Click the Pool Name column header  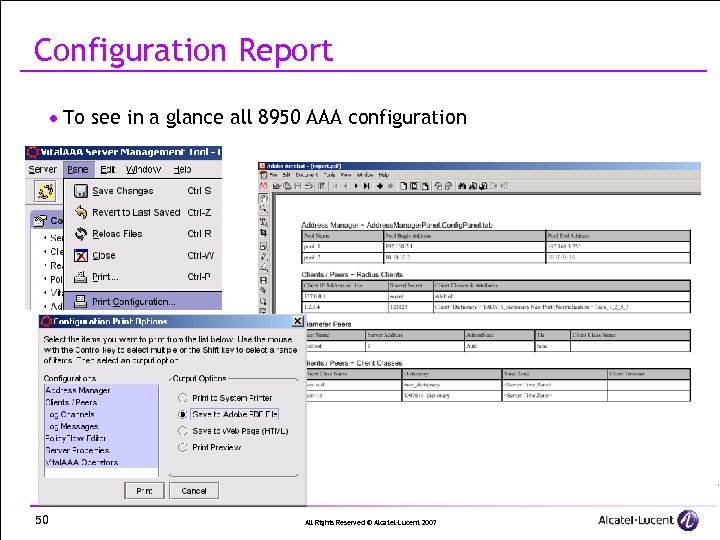pos(343,236)
